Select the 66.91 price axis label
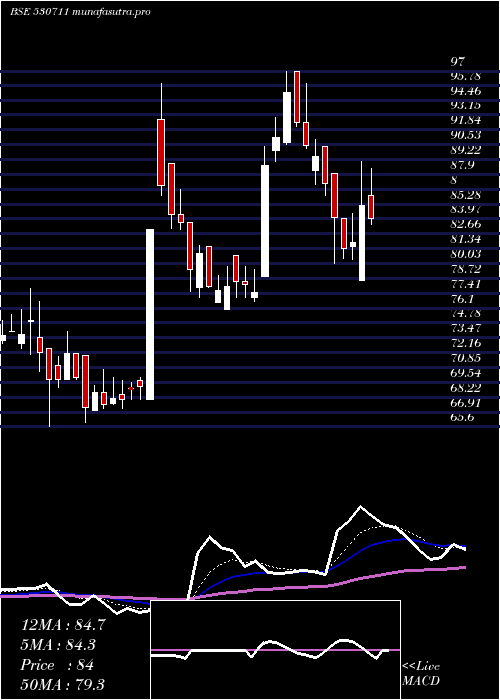This screenshot has height=700, width=500. [465, 403]
